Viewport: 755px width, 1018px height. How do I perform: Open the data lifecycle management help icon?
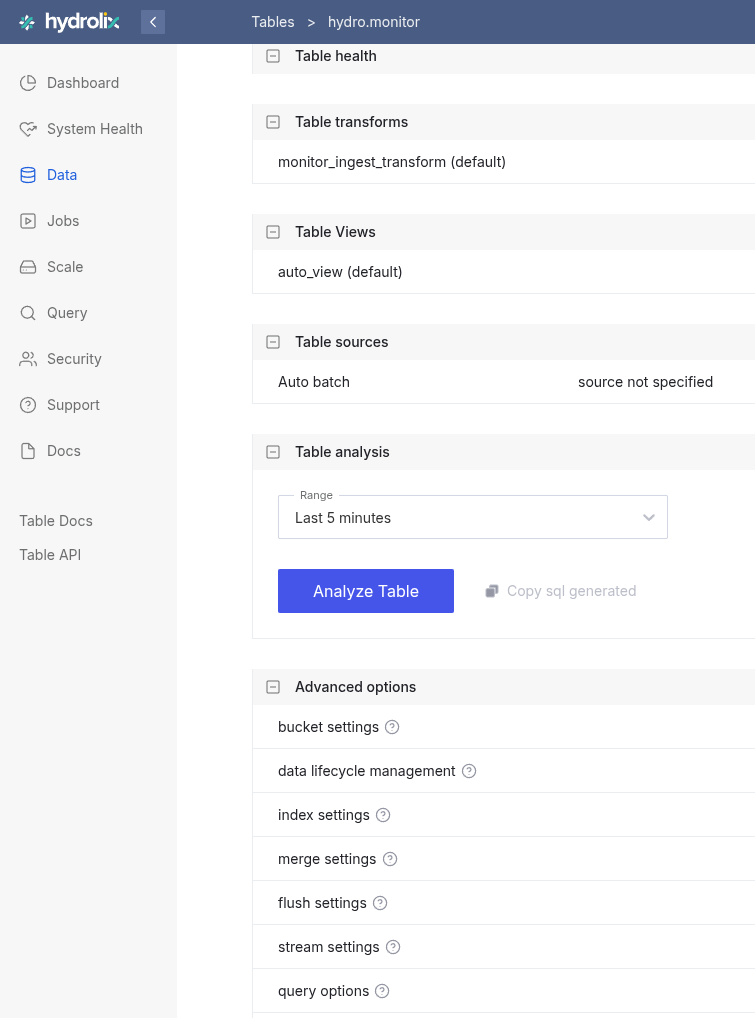(468, 771)
